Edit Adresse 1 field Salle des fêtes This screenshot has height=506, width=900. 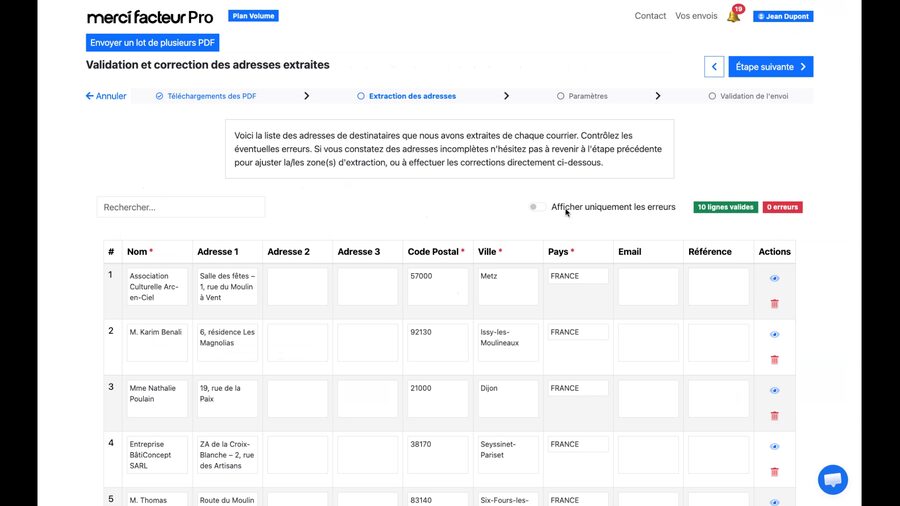[227, 286]
